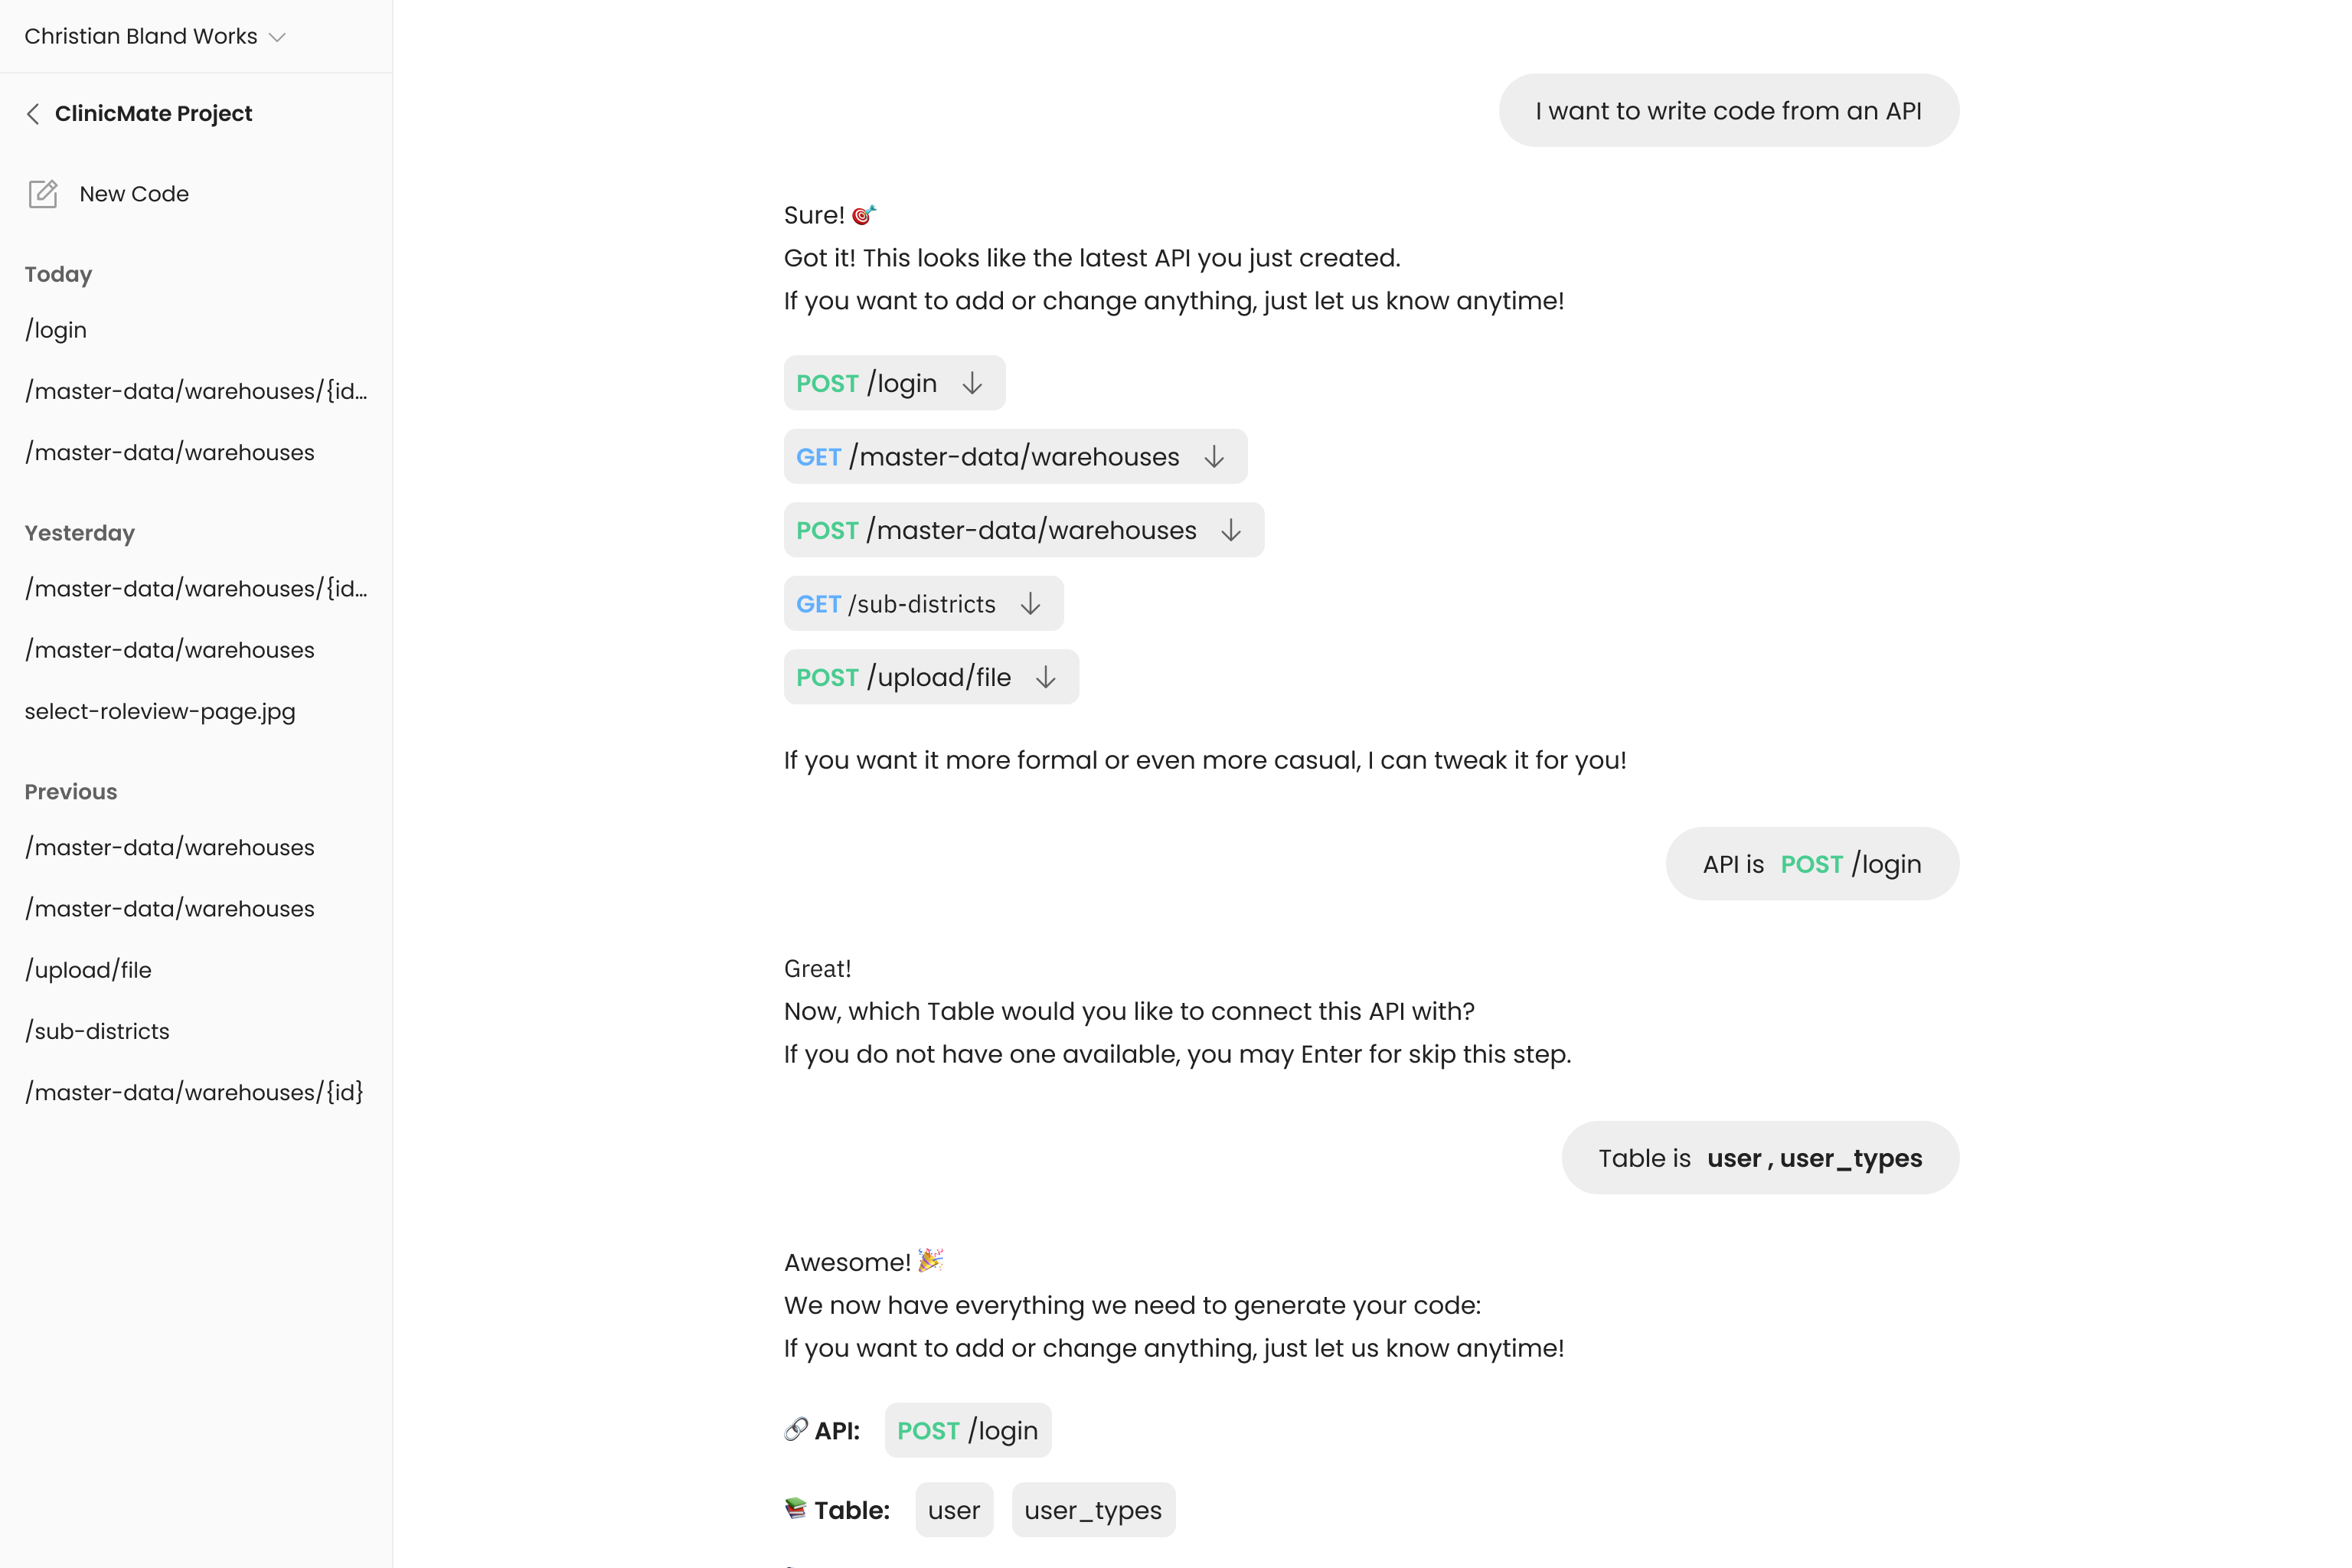Select the user table chip
Image resolution: width=2352 pixels, height=1568 pixels.
tap(954, 1510)
